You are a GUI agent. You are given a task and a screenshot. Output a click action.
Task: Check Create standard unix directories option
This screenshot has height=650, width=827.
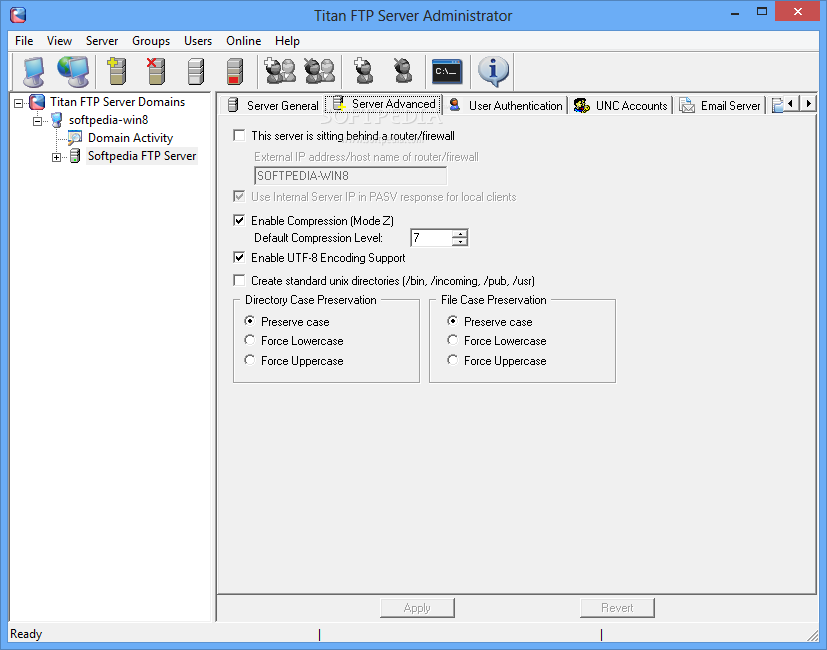pyautogui.click(x=239, y=280)
